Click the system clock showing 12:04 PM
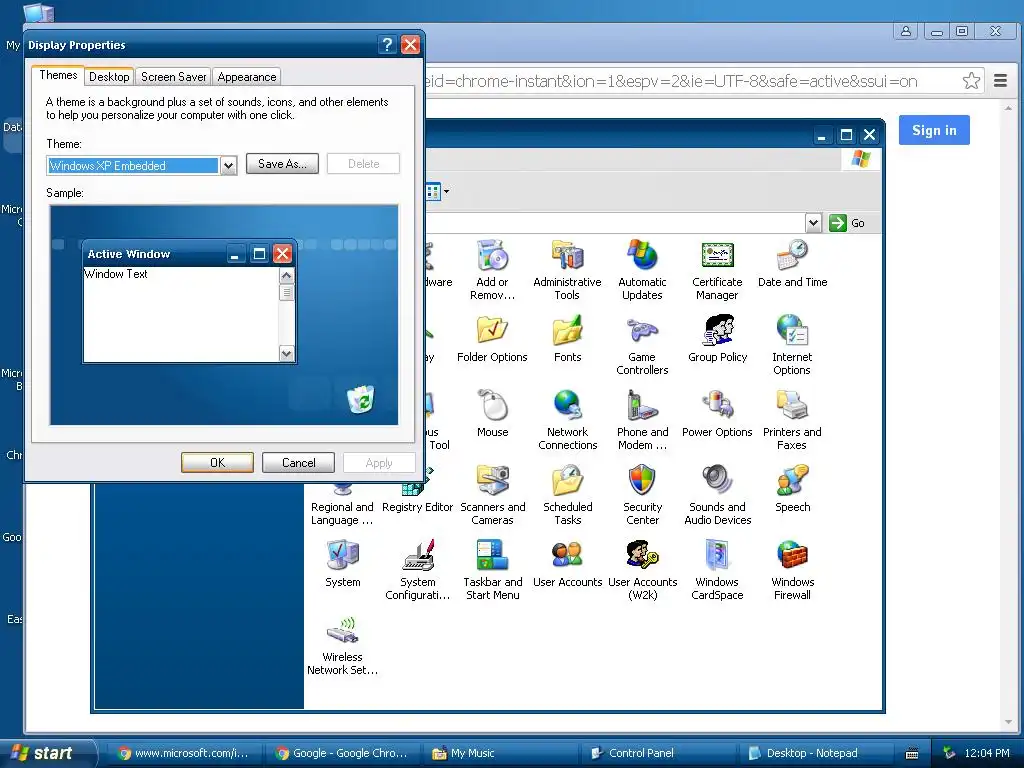 point(987,753)
